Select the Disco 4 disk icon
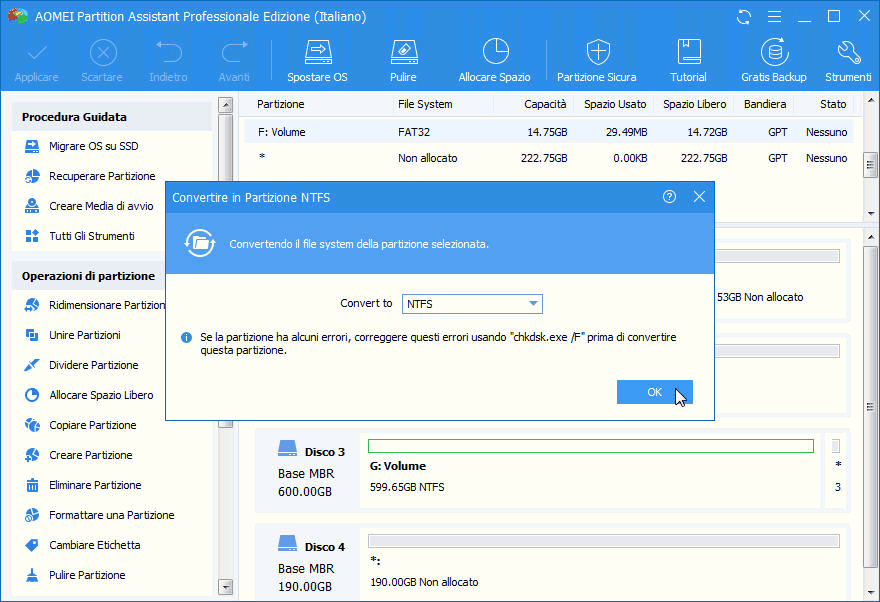This screenshot has width=880, height=602. tap(287, 544)
